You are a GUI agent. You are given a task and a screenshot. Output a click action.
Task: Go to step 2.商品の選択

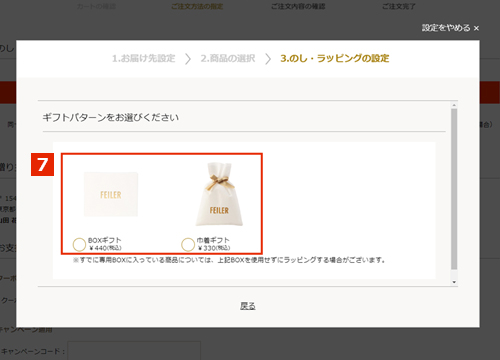(x=228, y=58)
